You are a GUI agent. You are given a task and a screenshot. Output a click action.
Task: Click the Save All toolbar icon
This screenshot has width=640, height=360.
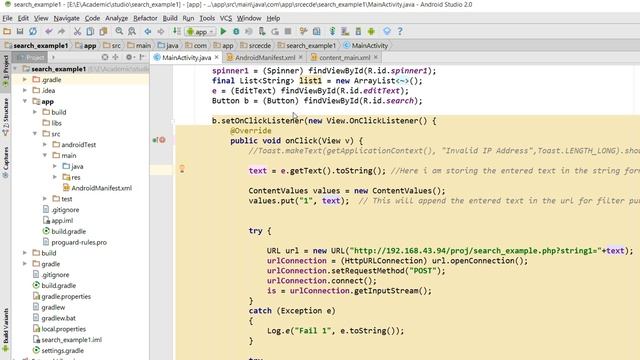[20, 31]
